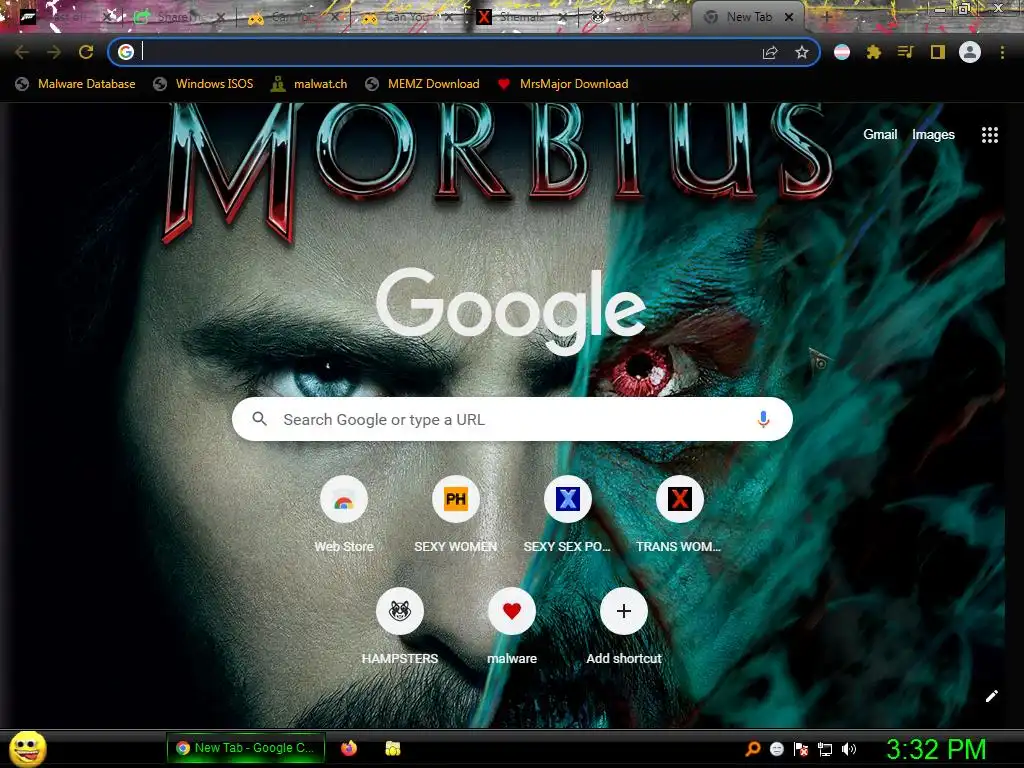Open the MEMZ Download bookmark
This screenshot has height=768, width=1024.
[423, 84]
